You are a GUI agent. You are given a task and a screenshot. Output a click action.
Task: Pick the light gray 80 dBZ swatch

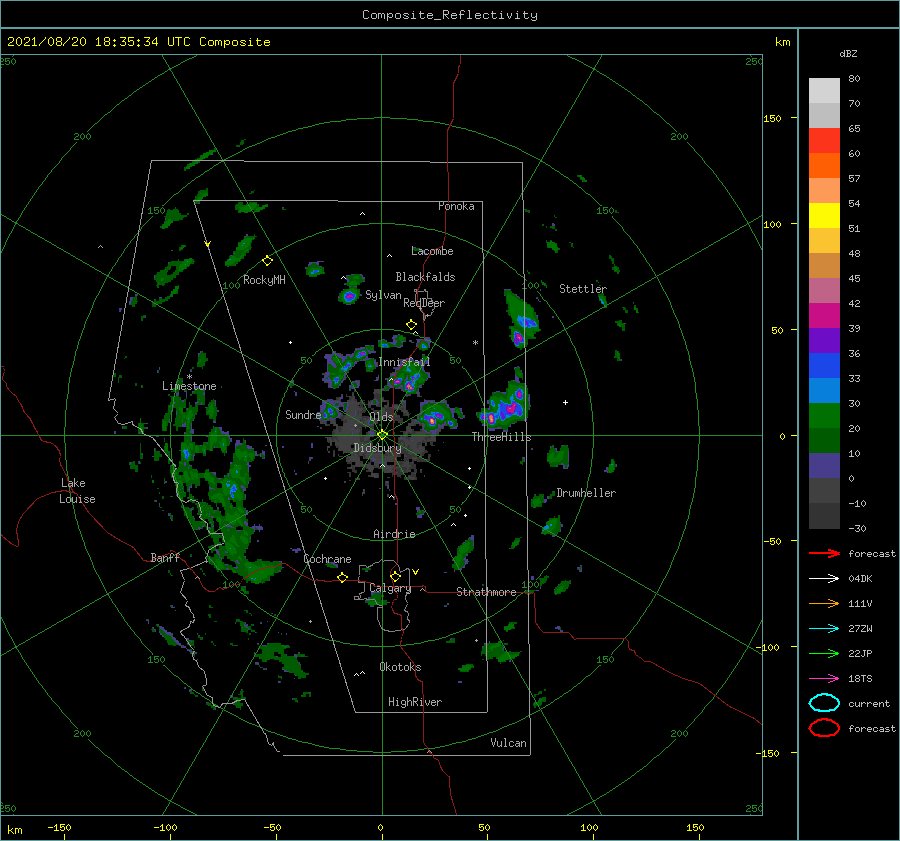tap(824, 90)
